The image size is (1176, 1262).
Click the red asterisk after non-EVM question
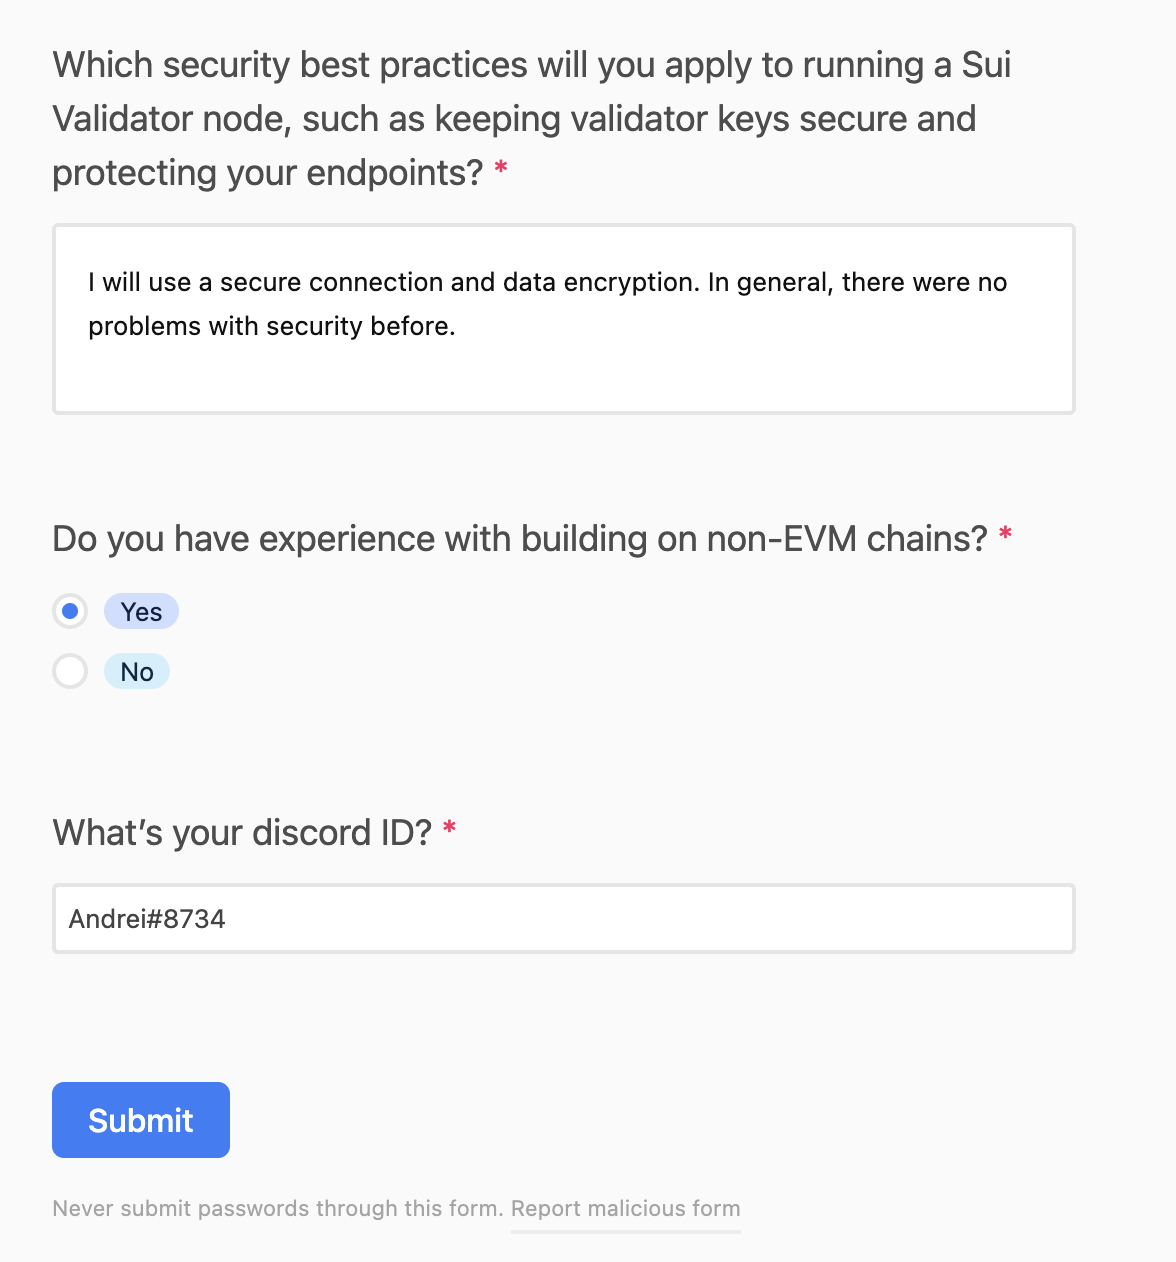(1005, 535)
